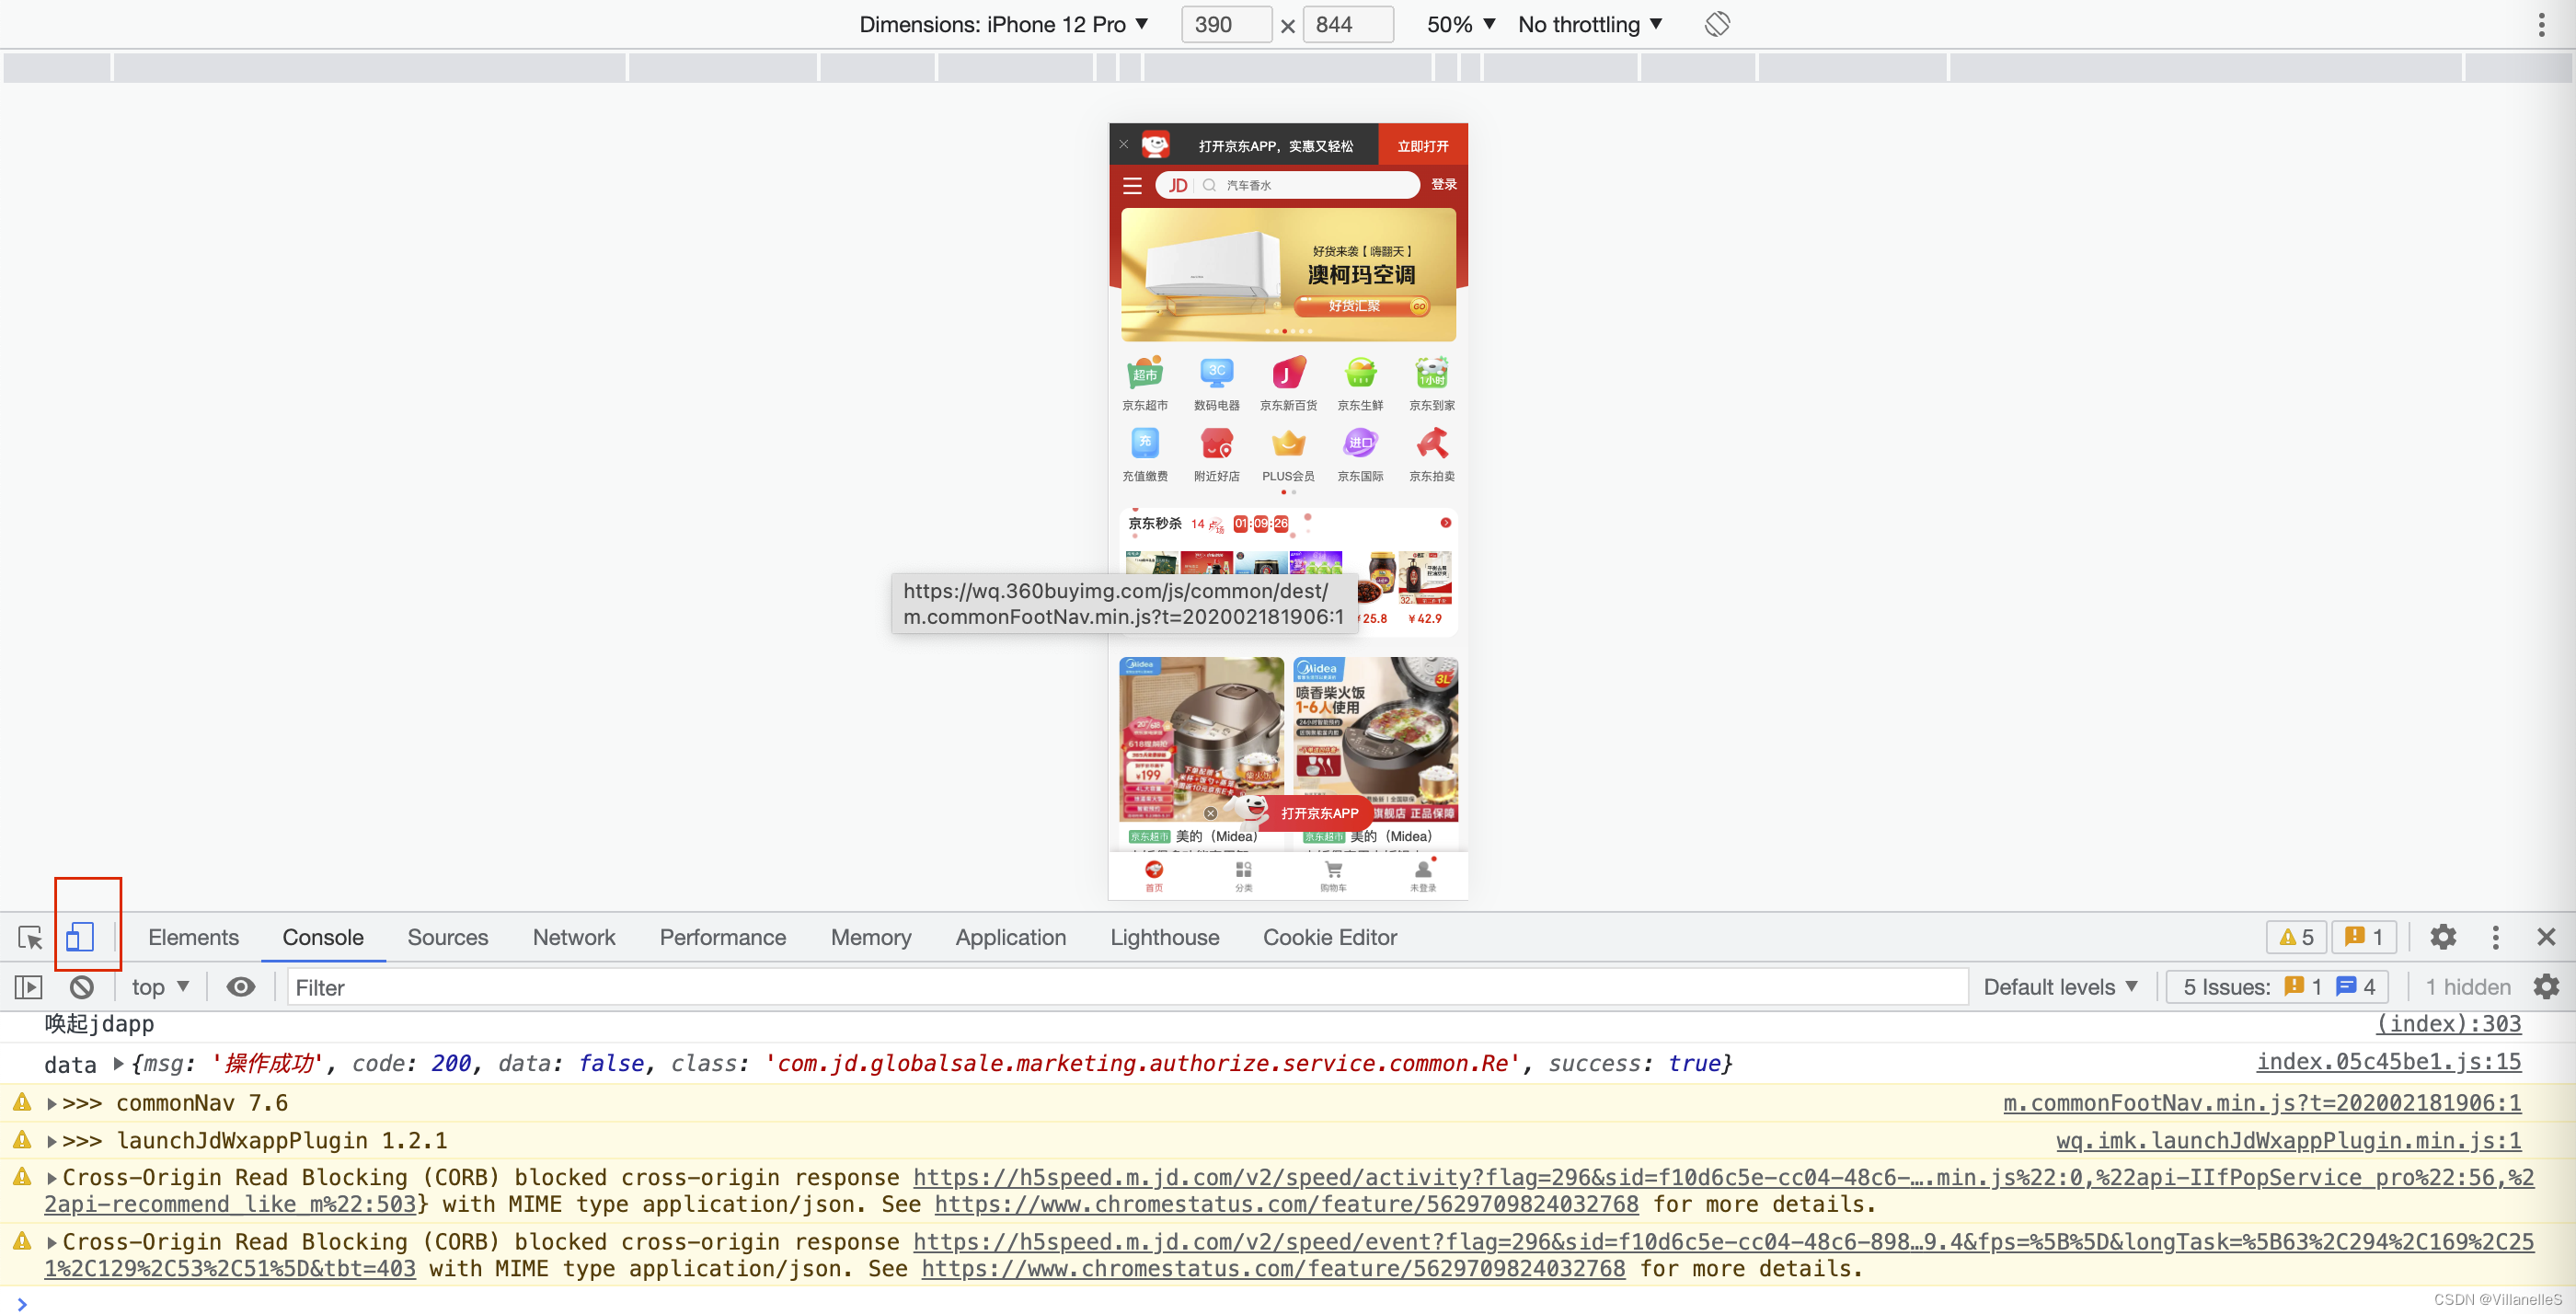Select the inspect element cursor icon
Screen dimensions: 2576x1314
(x=30, y=937)
